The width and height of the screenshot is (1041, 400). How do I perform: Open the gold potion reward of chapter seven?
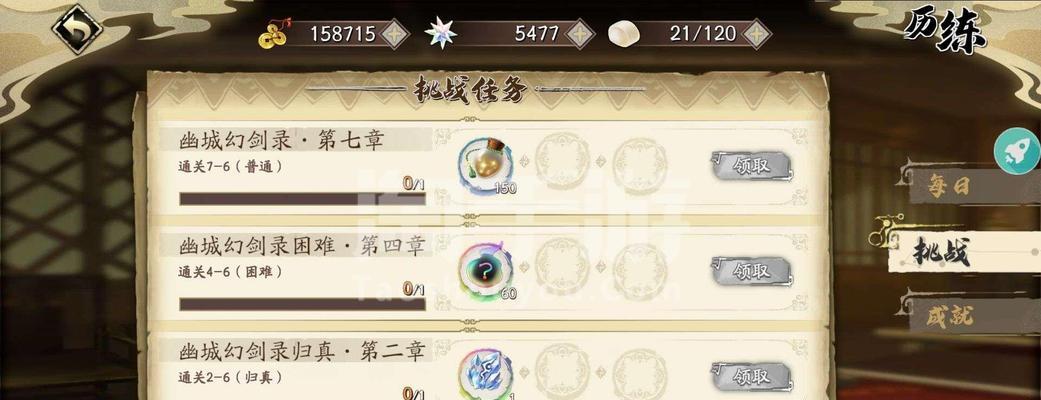[x=485, y=165]
